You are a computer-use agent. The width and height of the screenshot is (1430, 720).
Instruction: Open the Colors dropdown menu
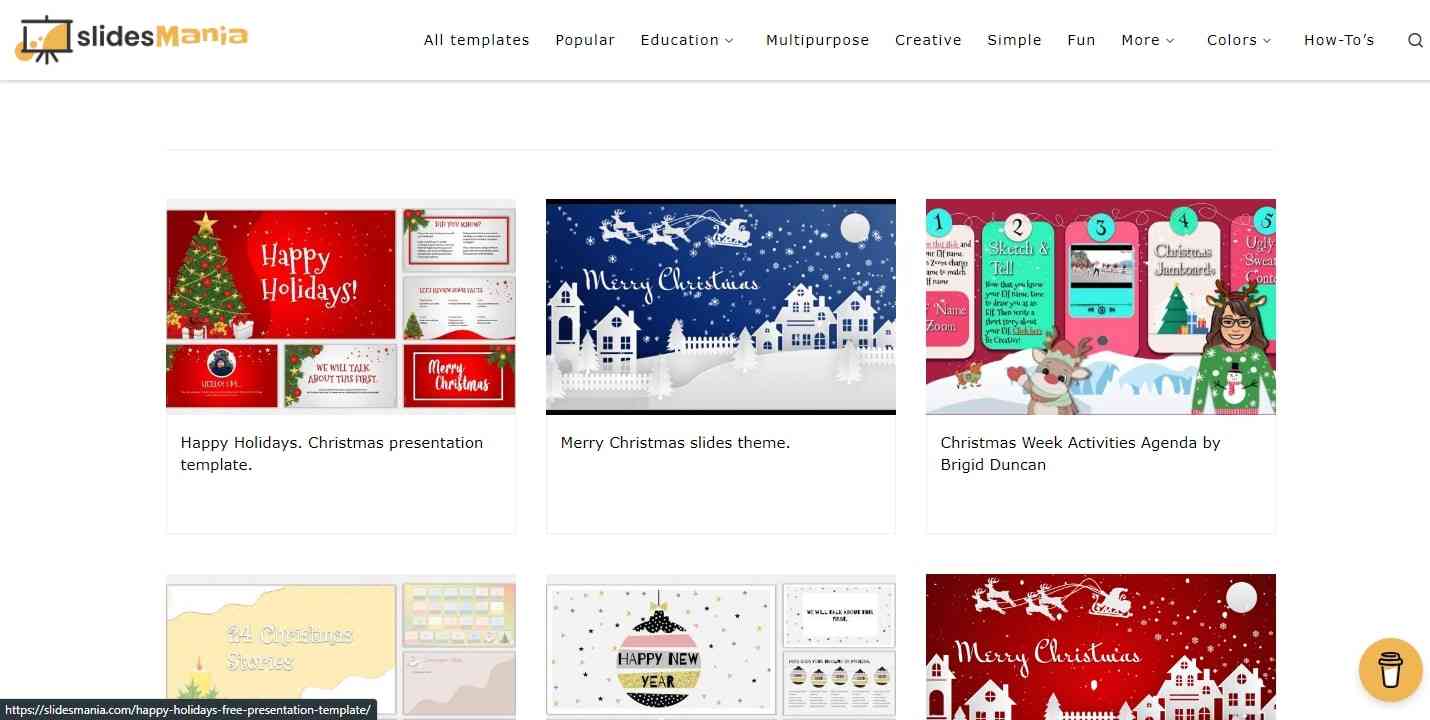pyautogui.click(x=1239, y=40)
